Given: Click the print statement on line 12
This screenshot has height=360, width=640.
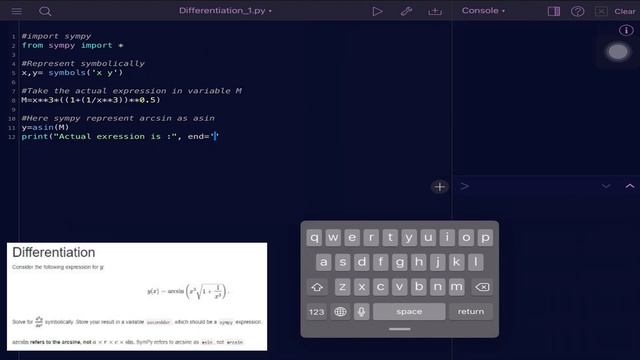Looking at the screenshot, I should 120,136.
